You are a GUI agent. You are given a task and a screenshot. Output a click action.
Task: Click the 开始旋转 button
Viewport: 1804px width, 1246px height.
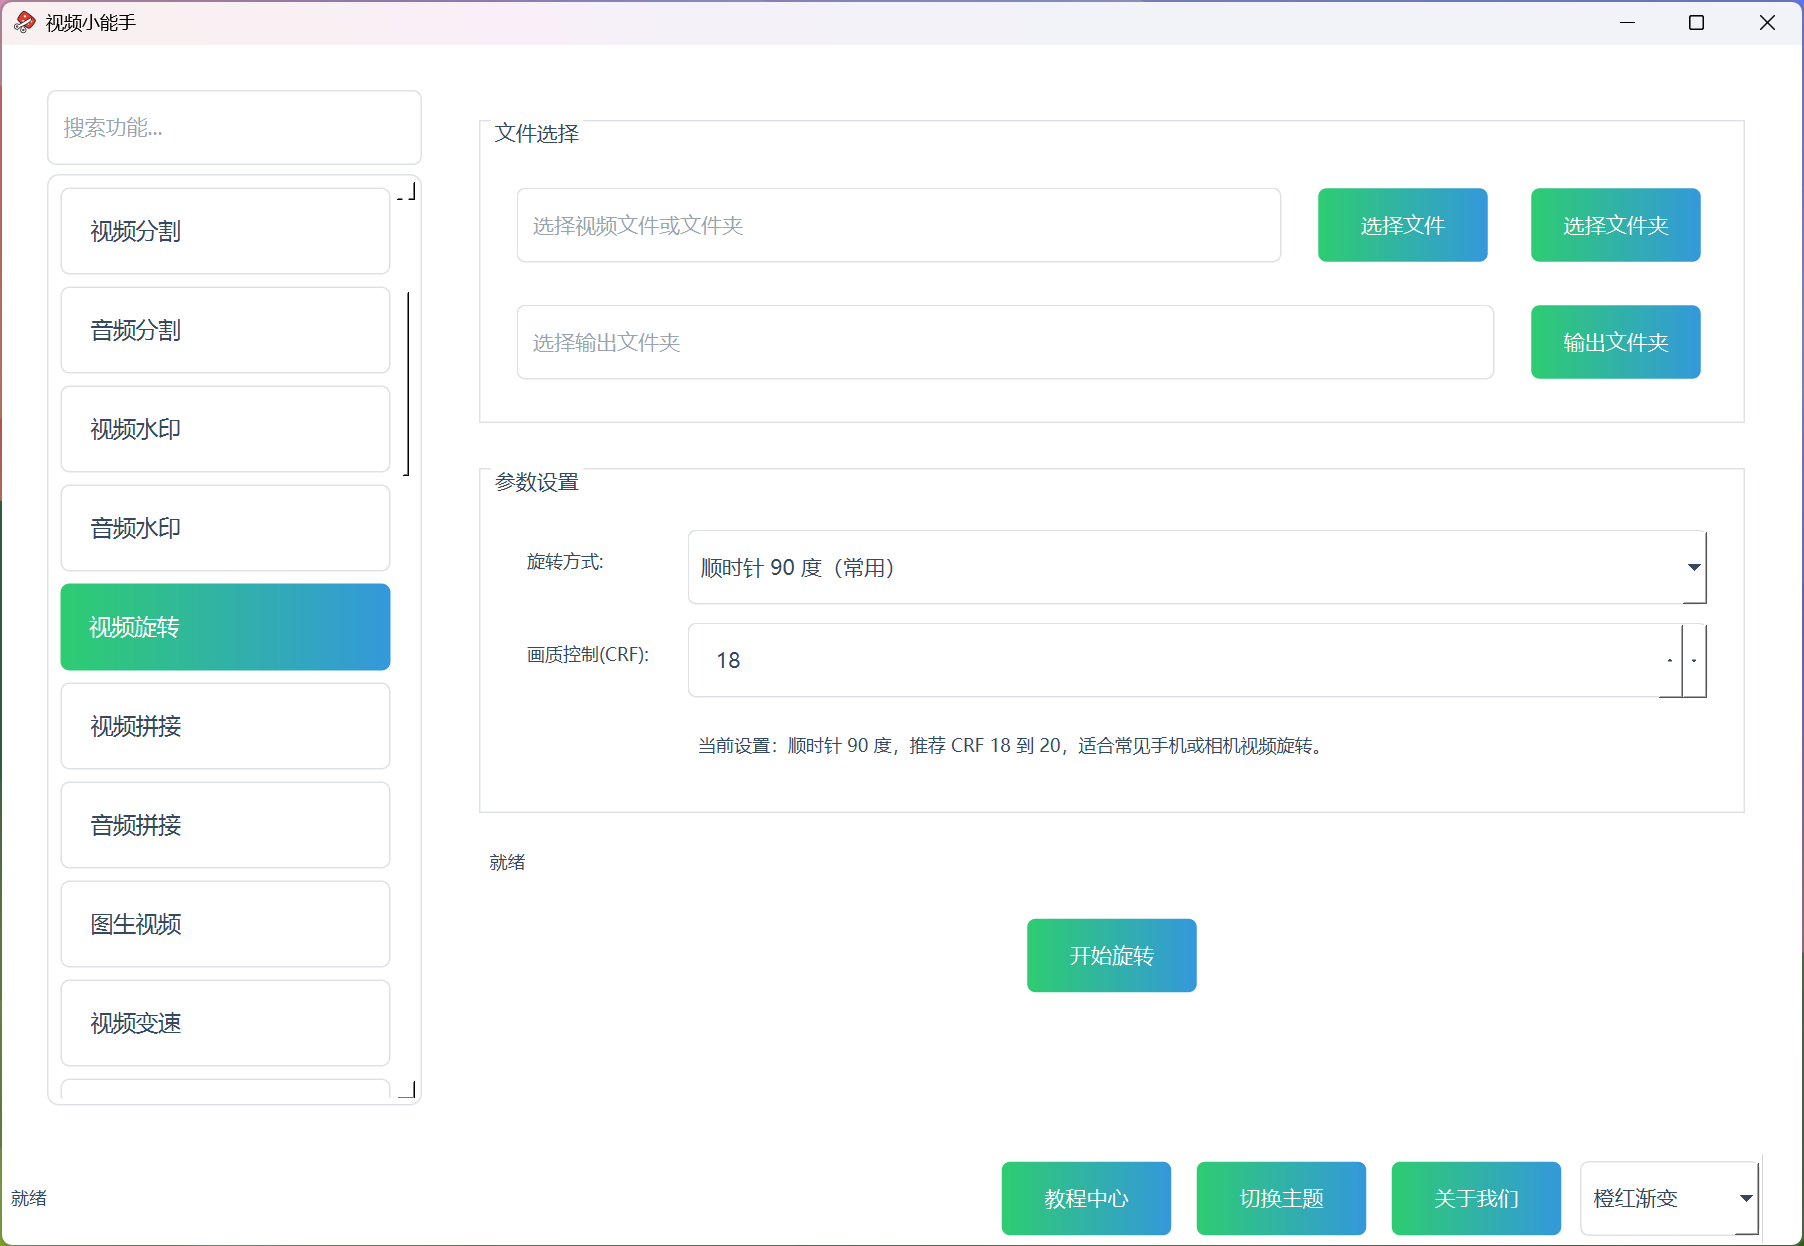[x=1111, y=955]
